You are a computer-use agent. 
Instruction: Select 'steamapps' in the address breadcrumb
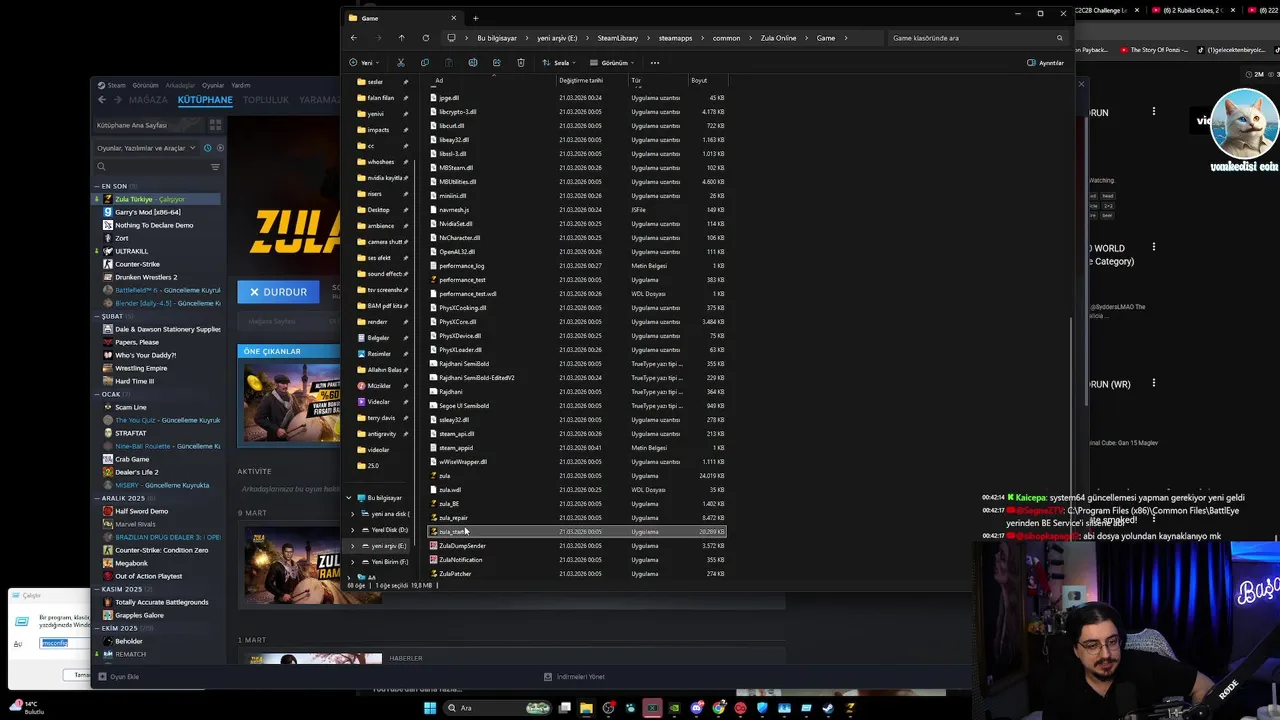[x=675, y=38]
